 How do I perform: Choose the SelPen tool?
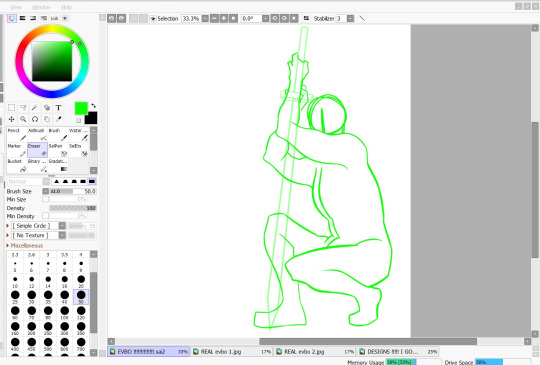click(x=58, y=150)
